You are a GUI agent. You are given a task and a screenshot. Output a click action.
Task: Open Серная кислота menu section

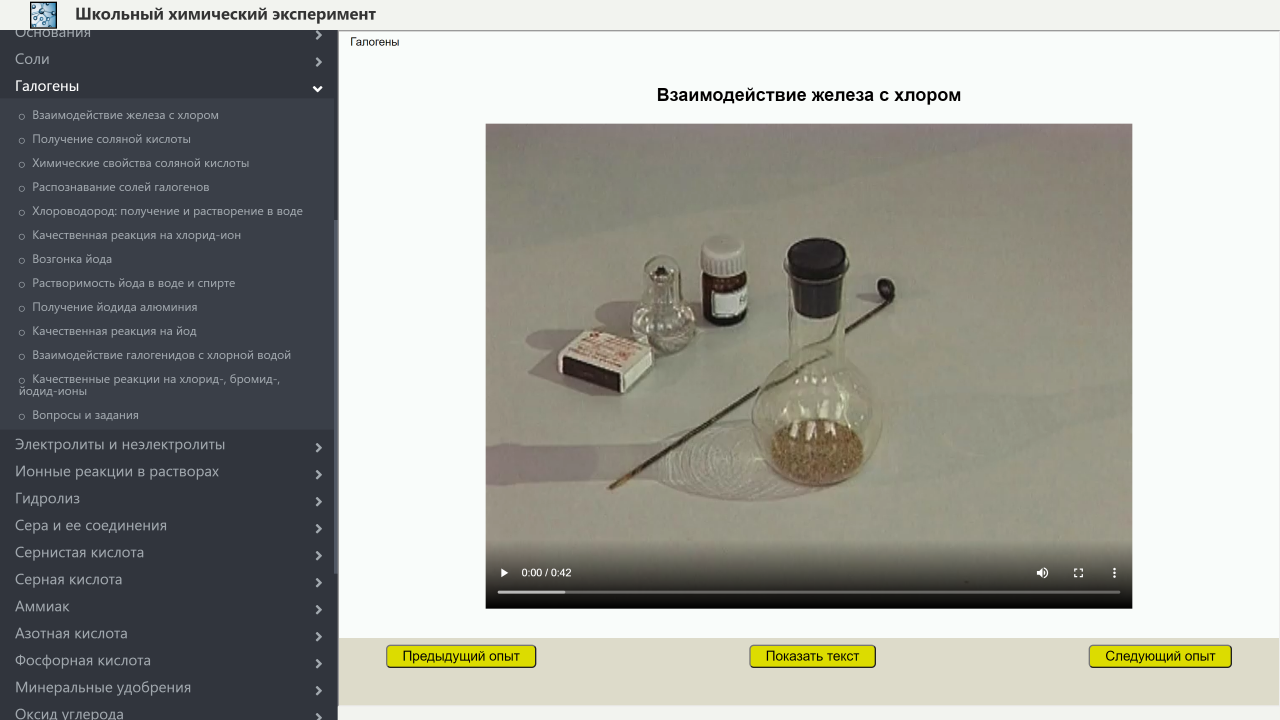coord(68,580)
